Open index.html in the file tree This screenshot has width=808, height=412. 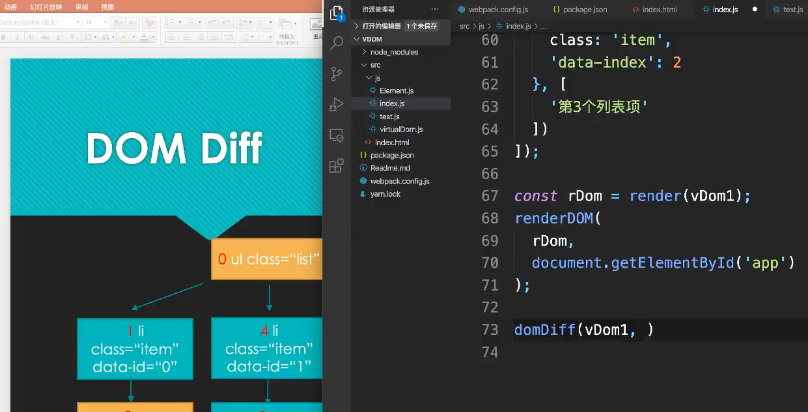pos(400,142)
